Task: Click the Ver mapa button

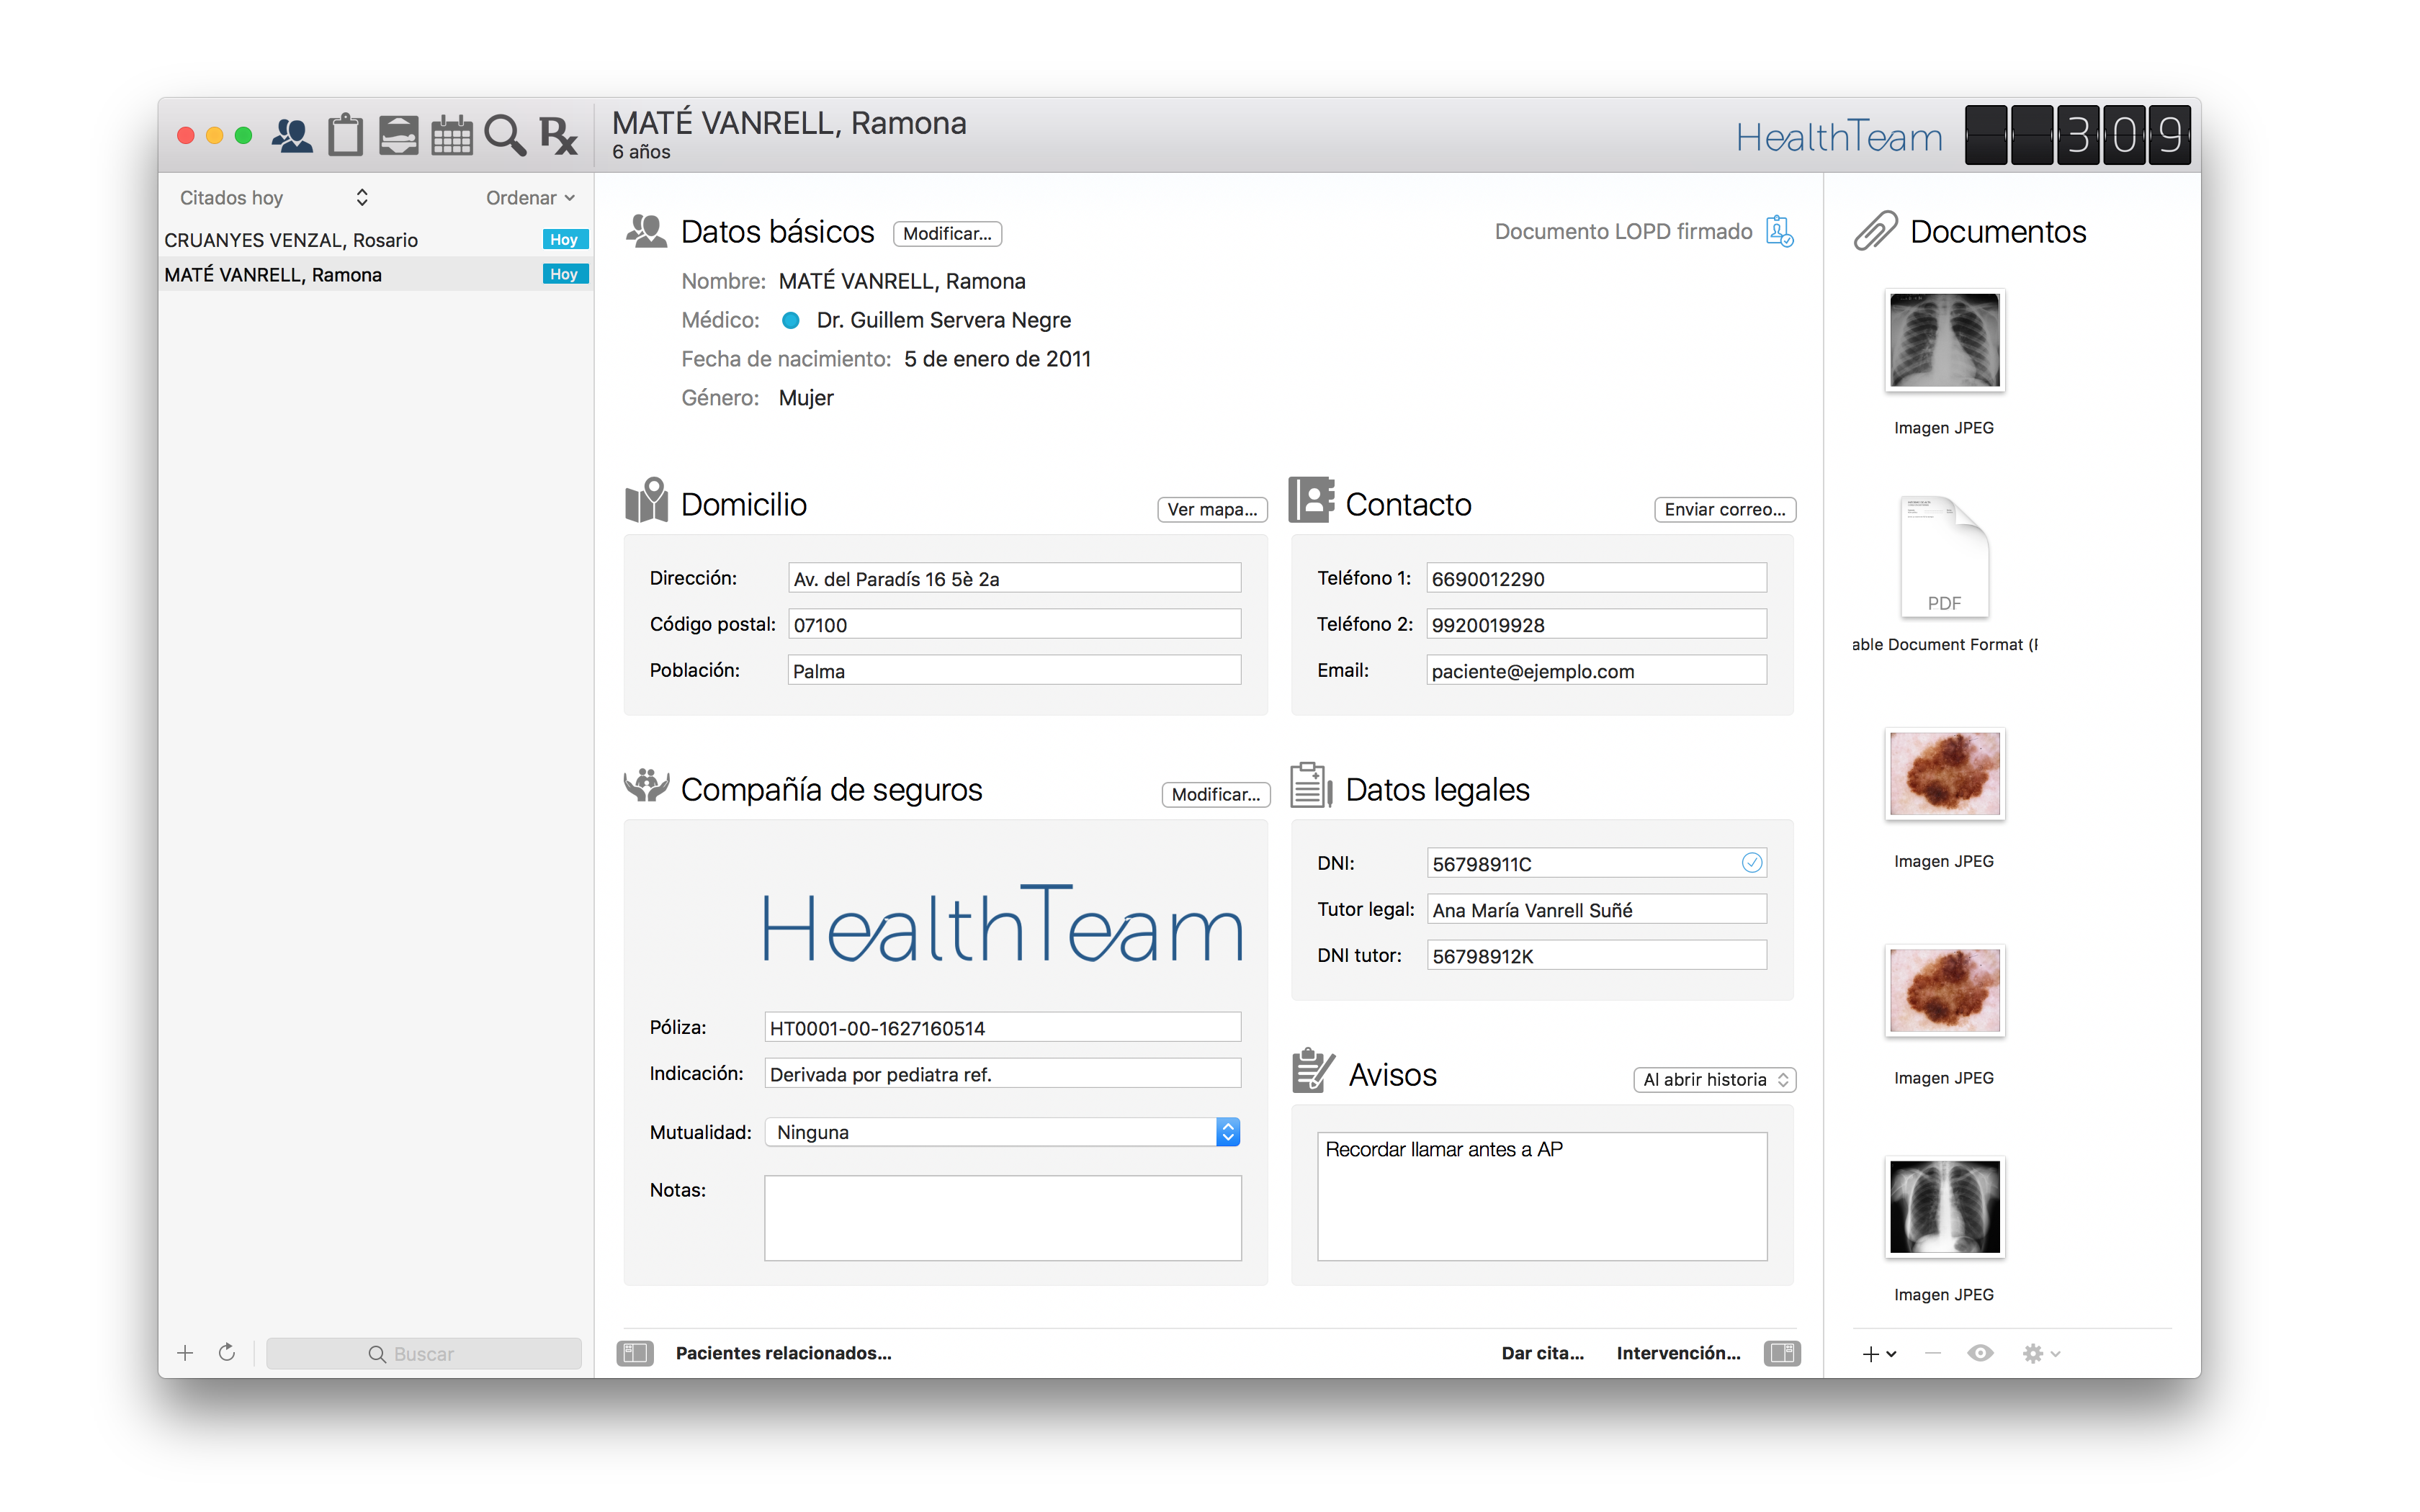Action: [x=1212, y=509]
